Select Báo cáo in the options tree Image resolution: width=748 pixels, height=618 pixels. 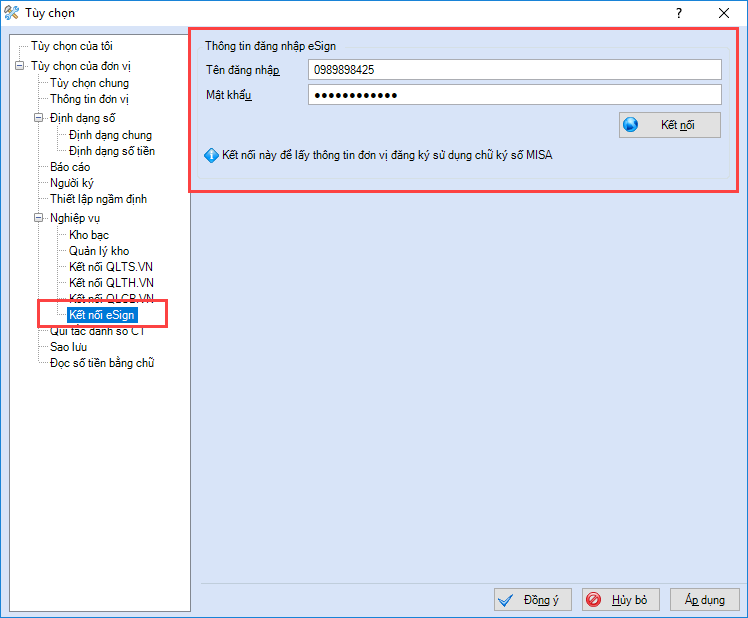pos(70,167)
